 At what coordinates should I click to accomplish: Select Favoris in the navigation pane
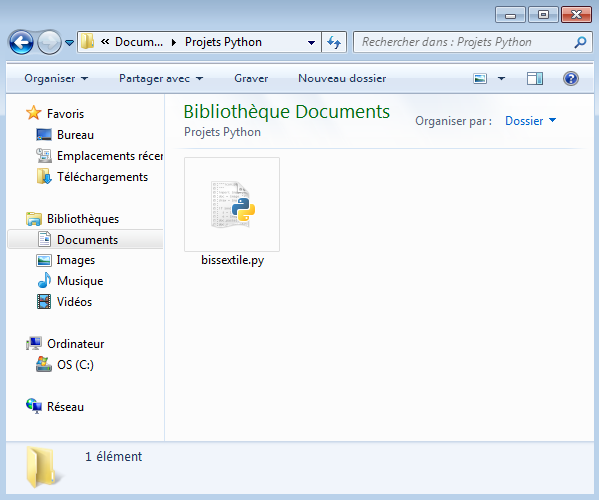click(65, 113)
